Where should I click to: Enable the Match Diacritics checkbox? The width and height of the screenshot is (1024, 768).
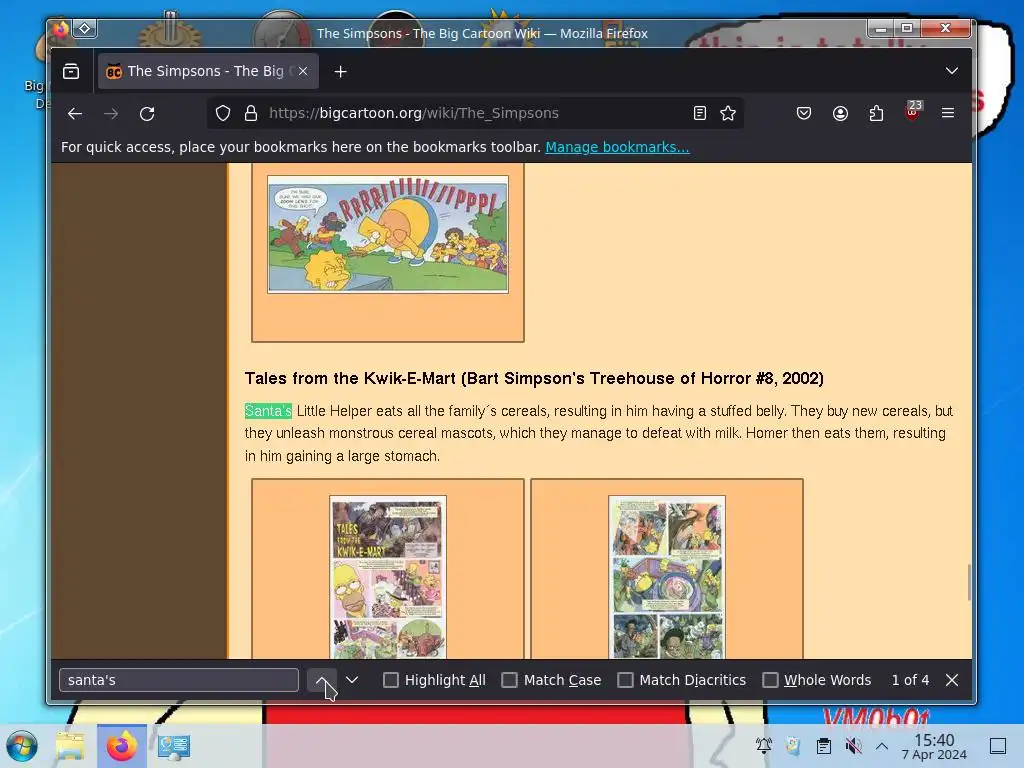[625, 680]
